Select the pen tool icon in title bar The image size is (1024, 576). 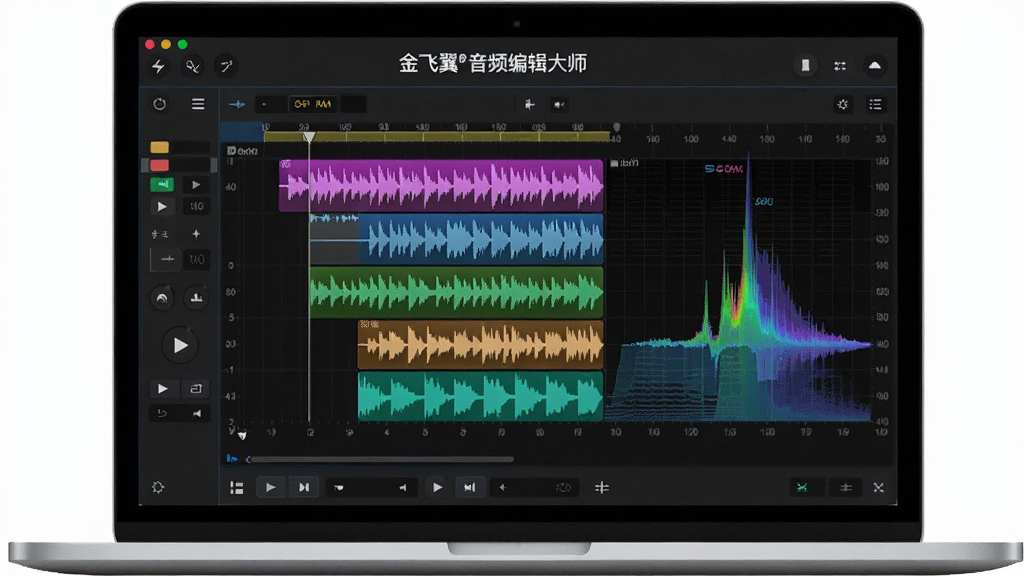(x=226, y=66)
